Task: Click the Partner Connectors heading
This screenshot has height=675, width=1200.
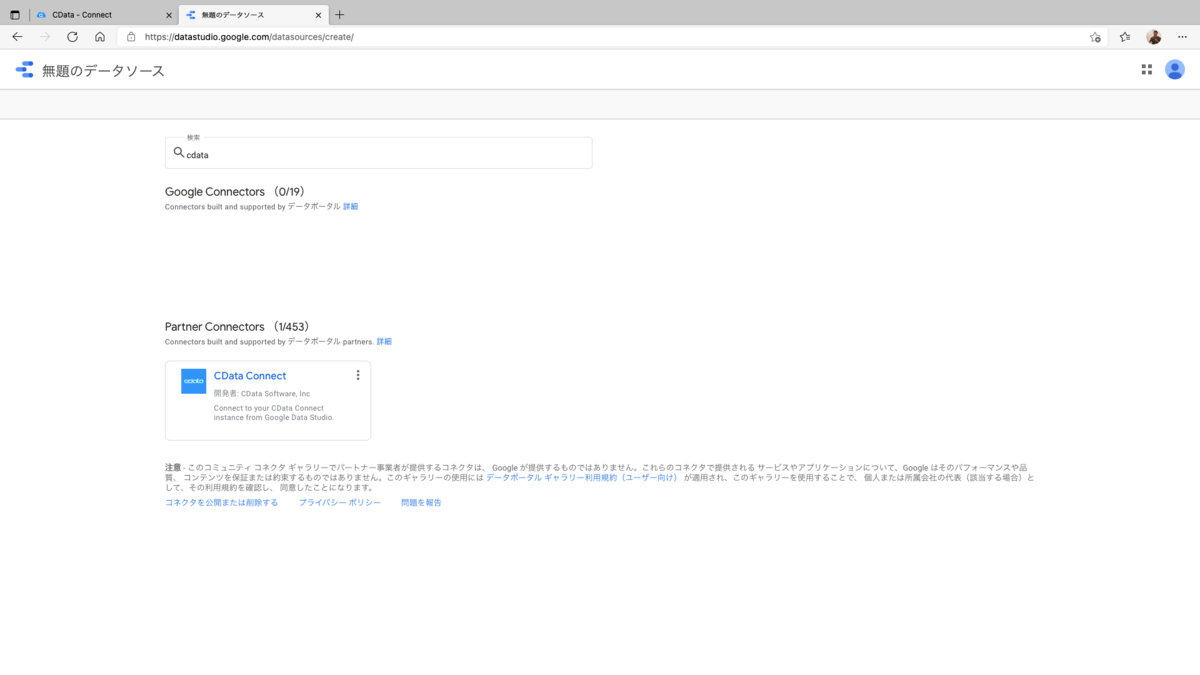Action: tap(237, 327)
